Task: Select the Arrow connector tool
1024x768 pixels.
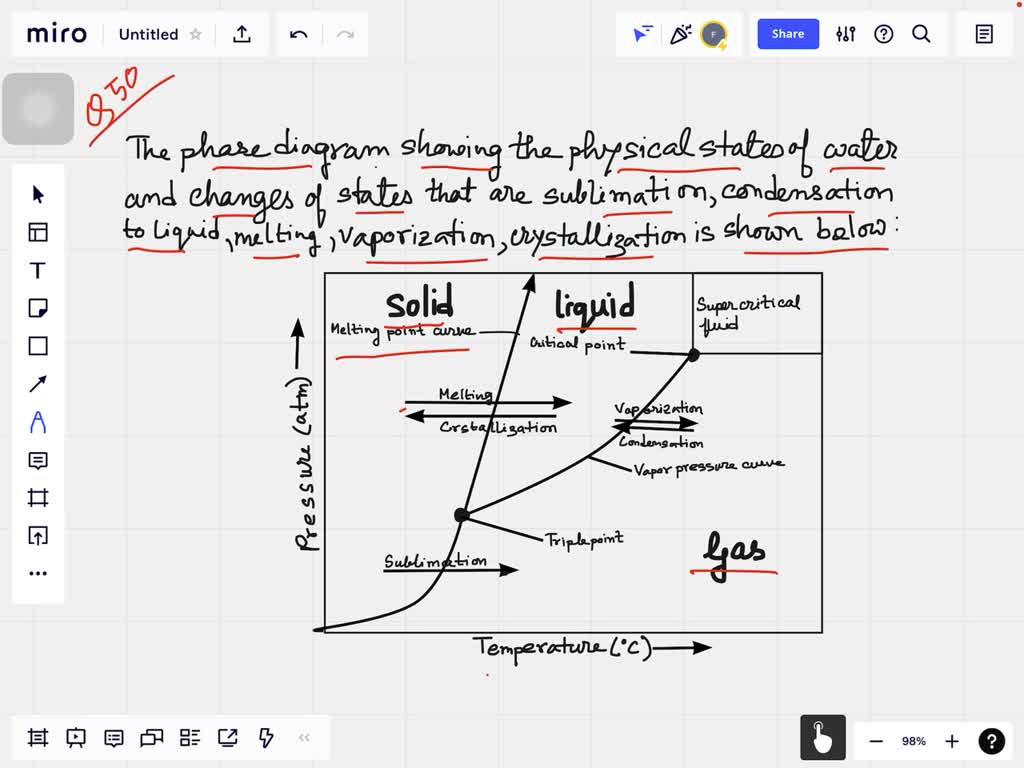Action: [37, 383]
